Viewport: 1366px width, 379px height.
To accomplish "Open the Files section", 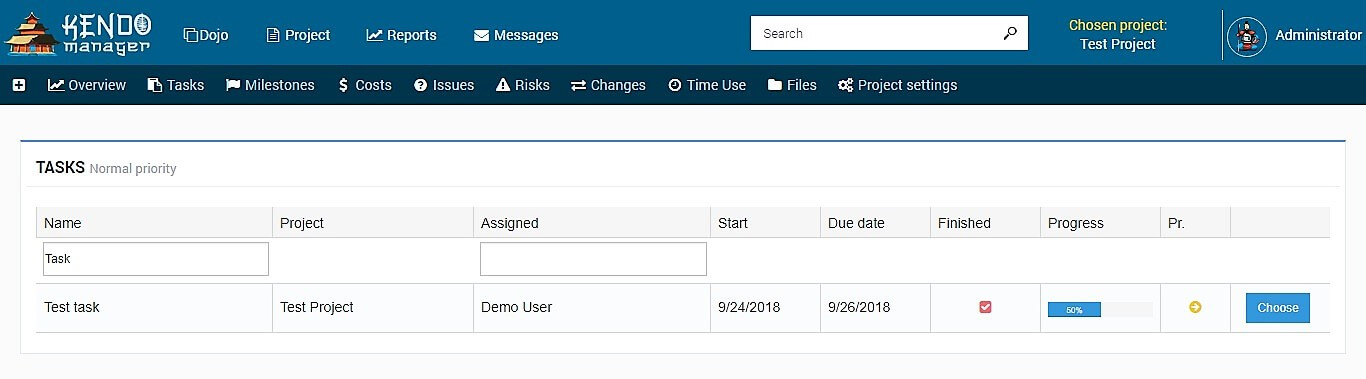I will click(792, 85).
